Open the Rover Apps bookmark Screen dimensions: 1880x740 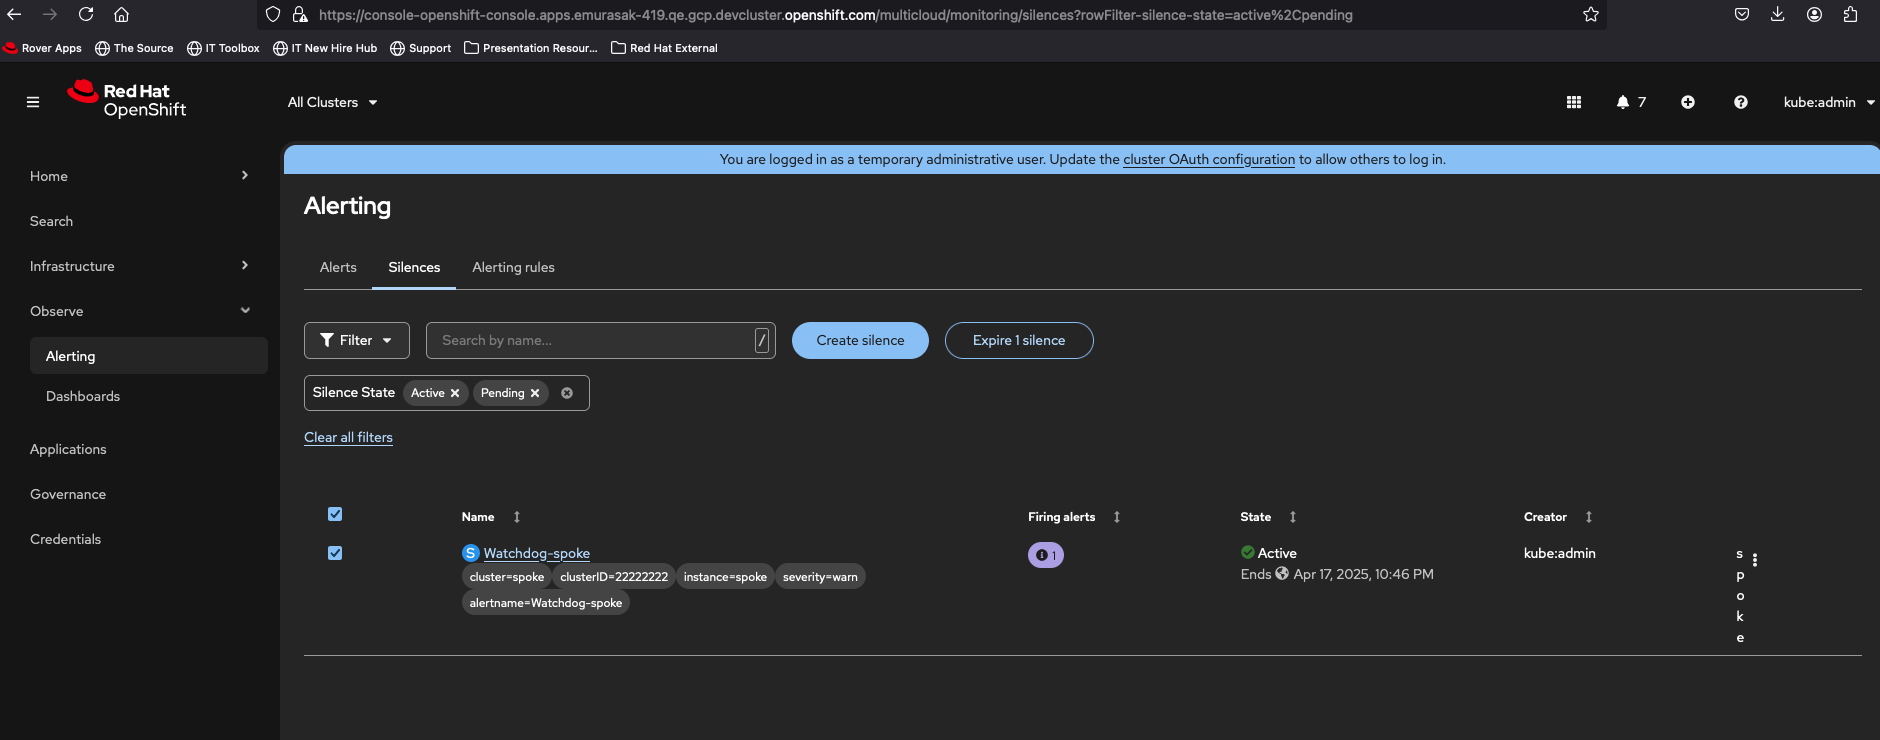43,48
